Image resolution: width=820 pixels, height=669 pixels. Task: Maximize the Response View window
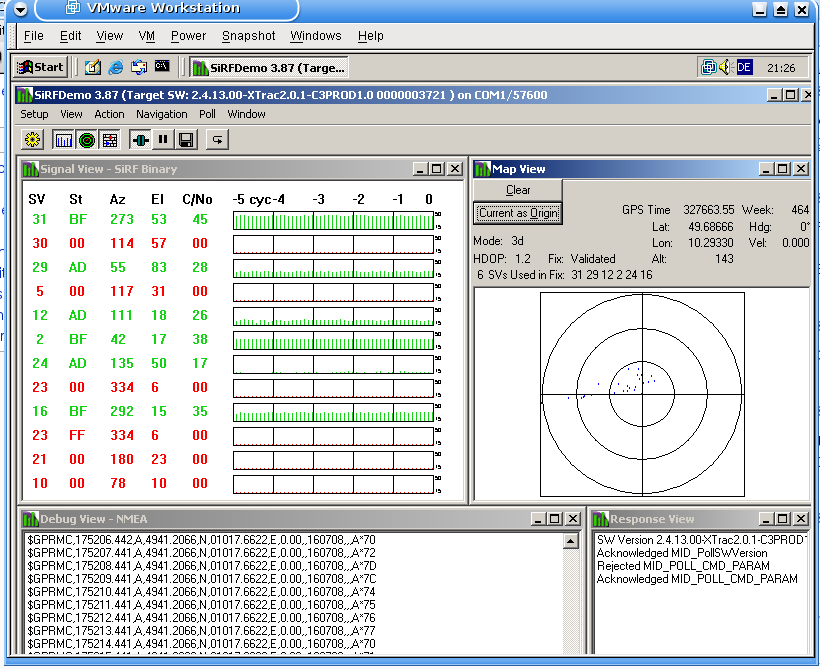782,518
